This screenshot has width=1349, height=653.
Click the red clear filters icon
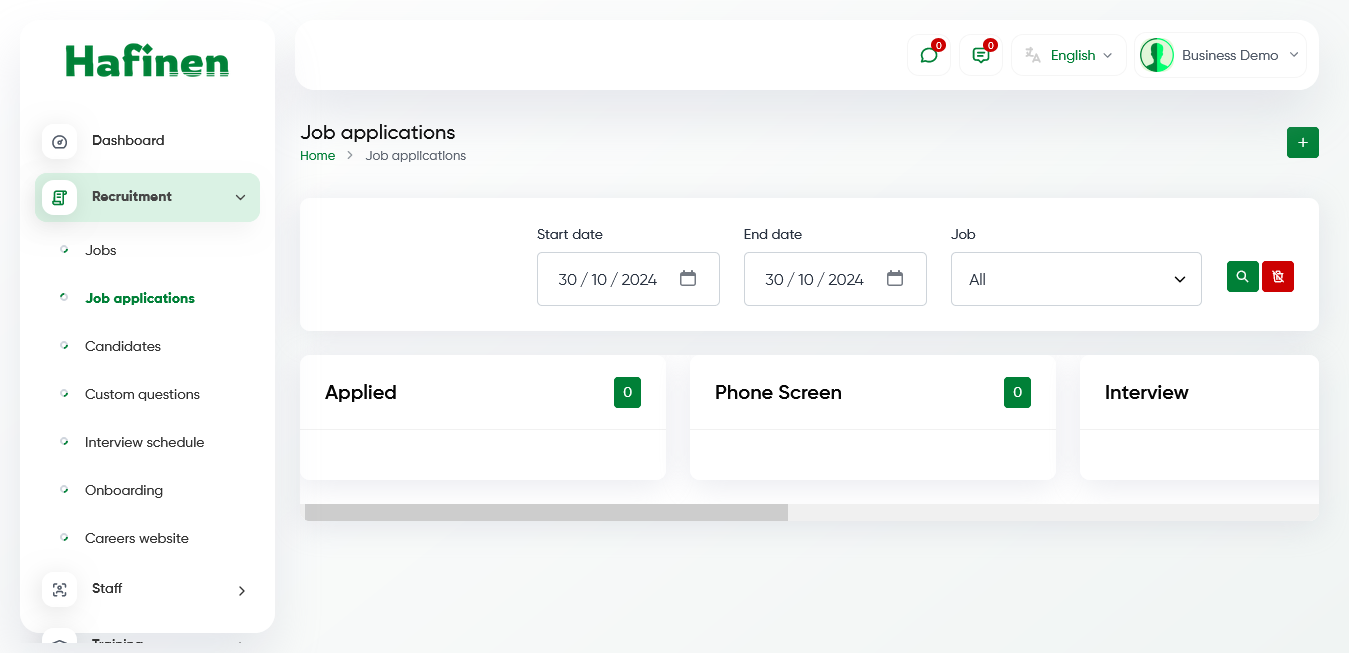[1277, 276]
